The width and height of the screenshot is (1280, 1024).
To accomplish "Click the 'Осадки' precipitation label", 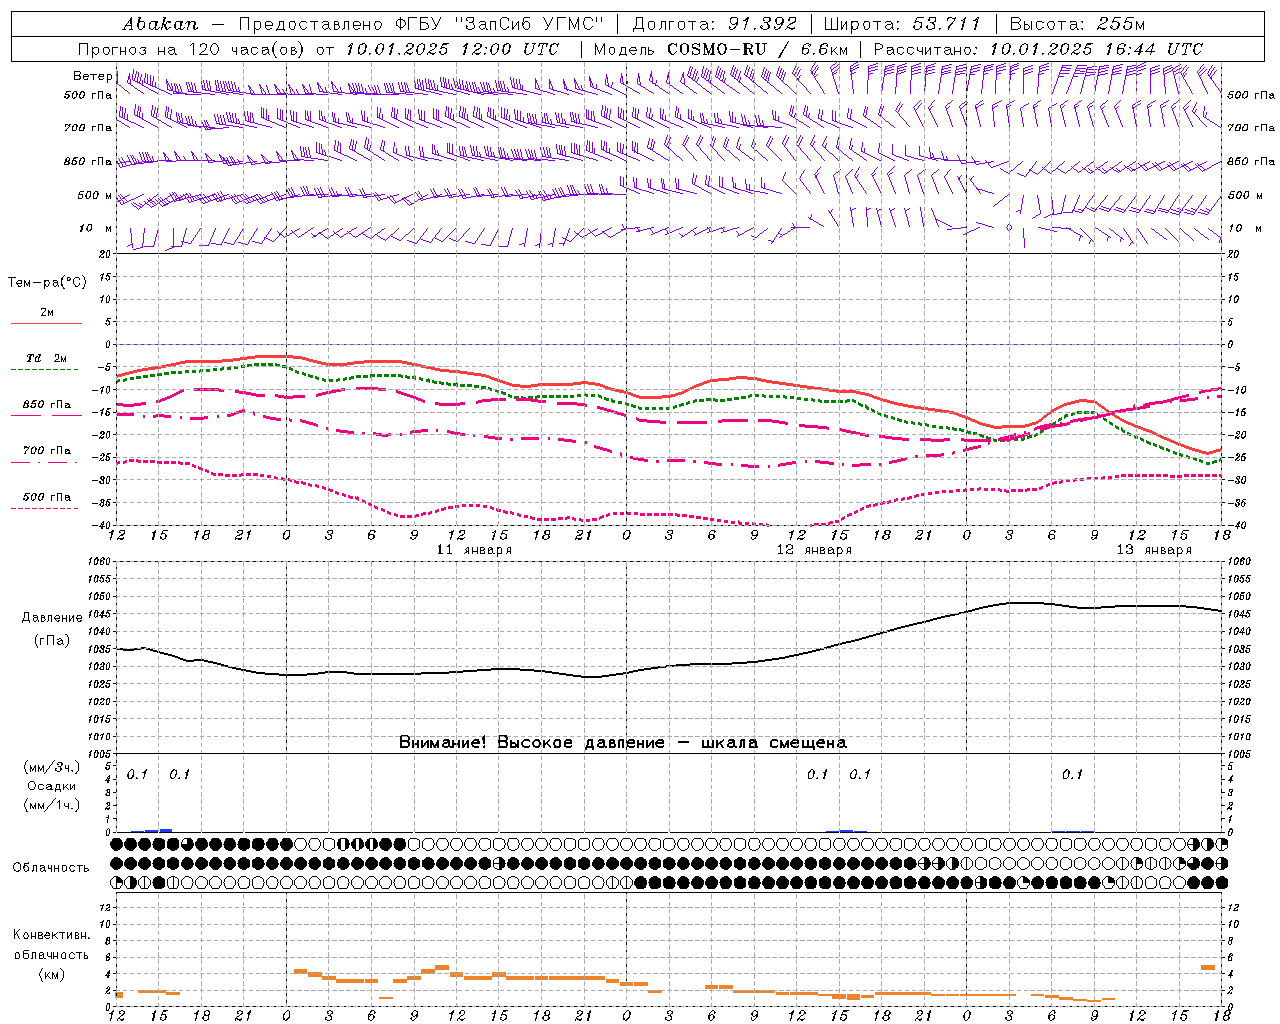I will 51,787.
